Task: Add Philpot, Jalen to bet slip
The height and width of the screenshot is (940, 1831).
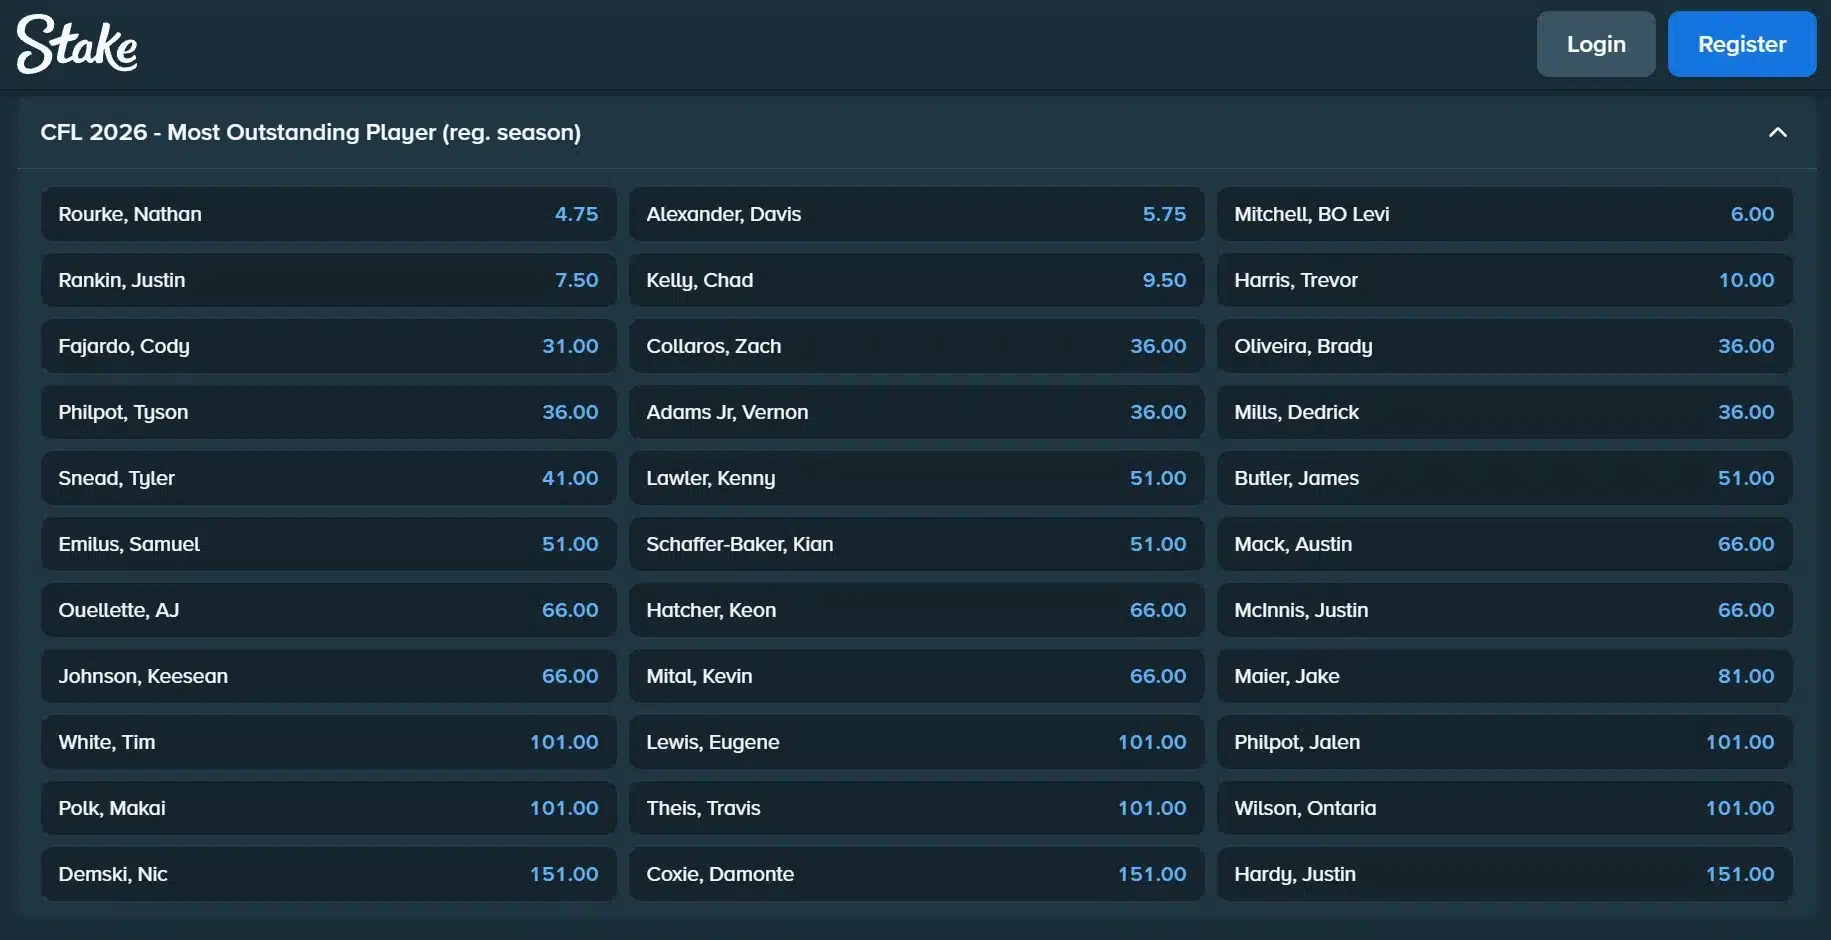Action: click(x=1504, y=742)
